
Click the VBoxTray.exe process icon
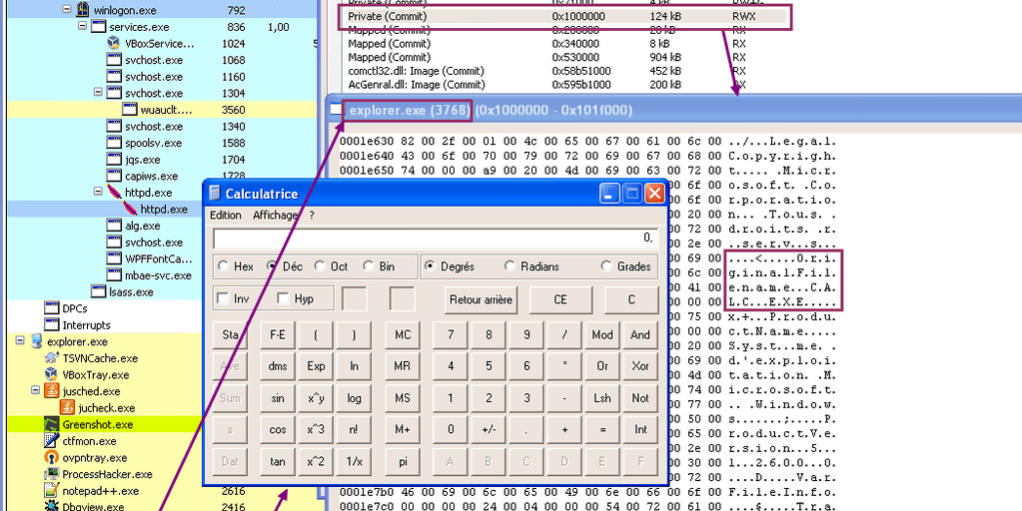[53, 375]
